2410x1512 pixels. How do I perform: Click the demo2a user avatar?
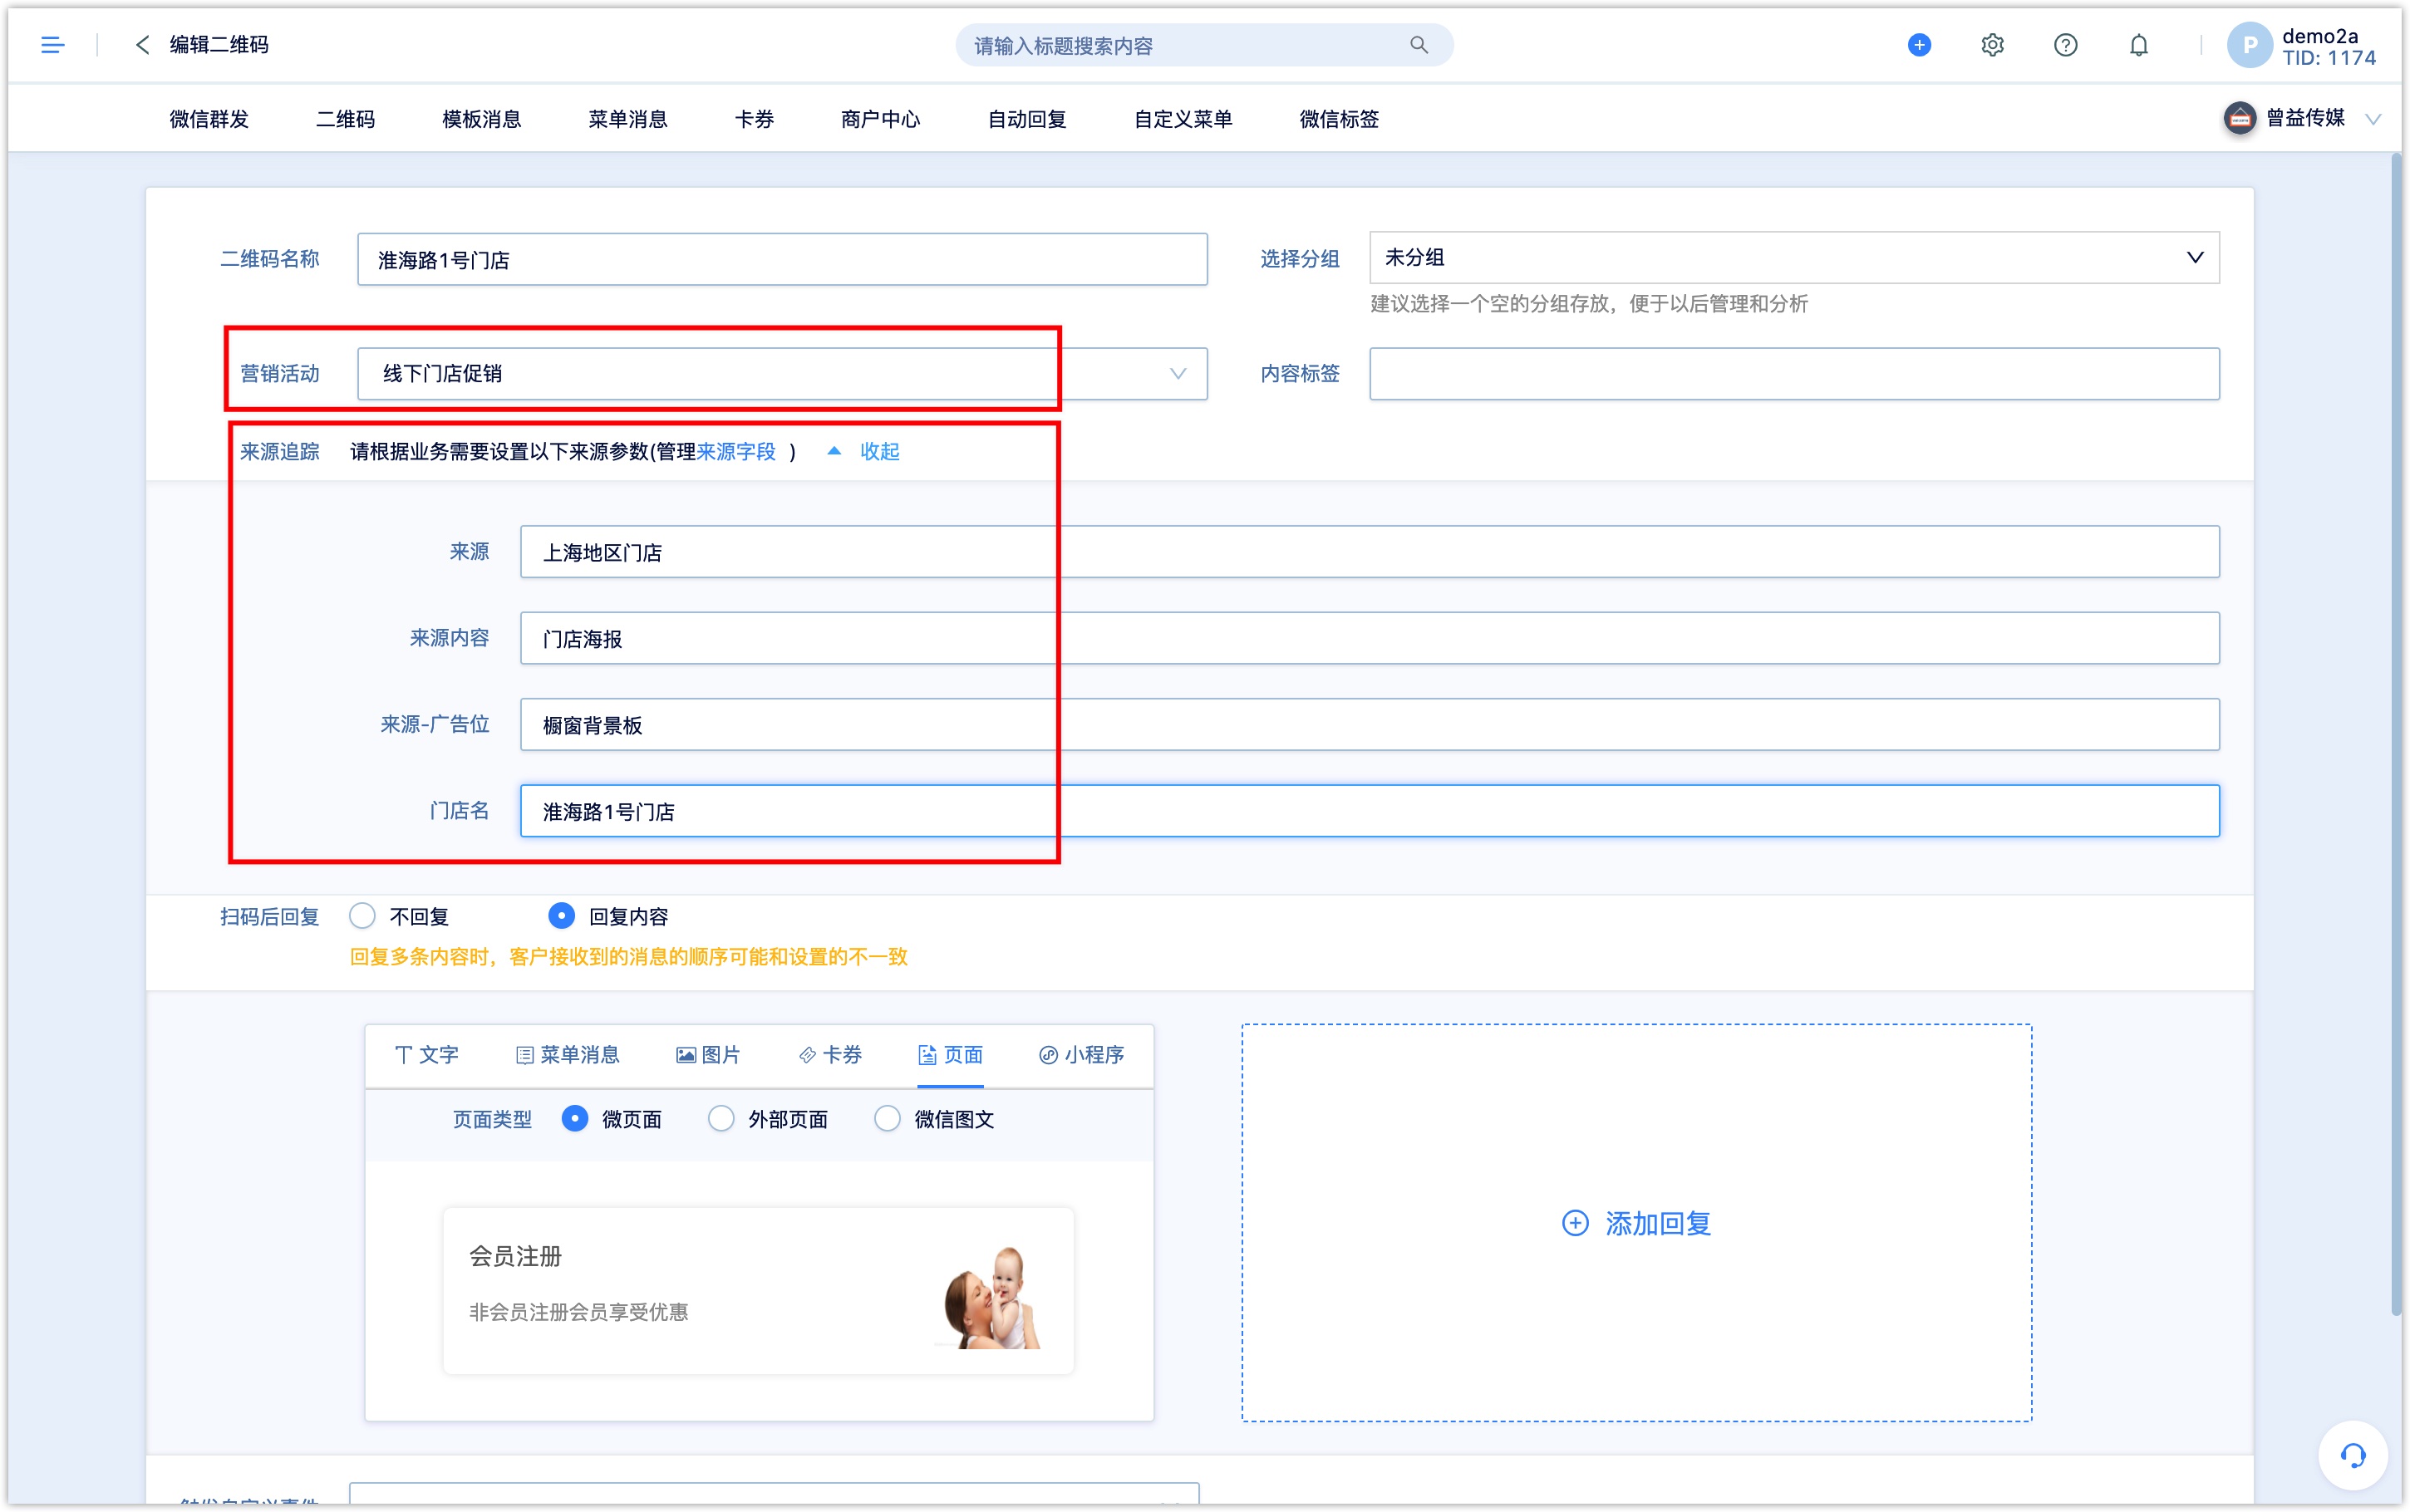(2249, 45)
